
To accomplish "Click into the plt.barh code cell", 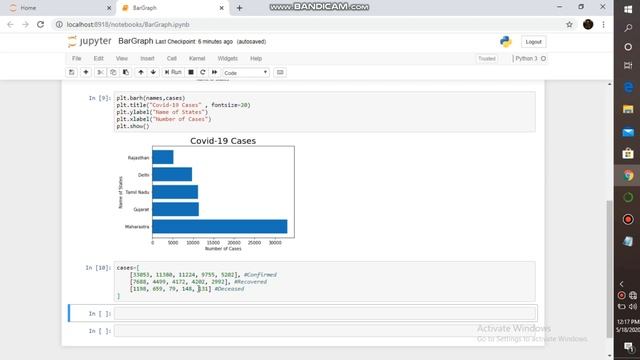I will tap(324, 112).
